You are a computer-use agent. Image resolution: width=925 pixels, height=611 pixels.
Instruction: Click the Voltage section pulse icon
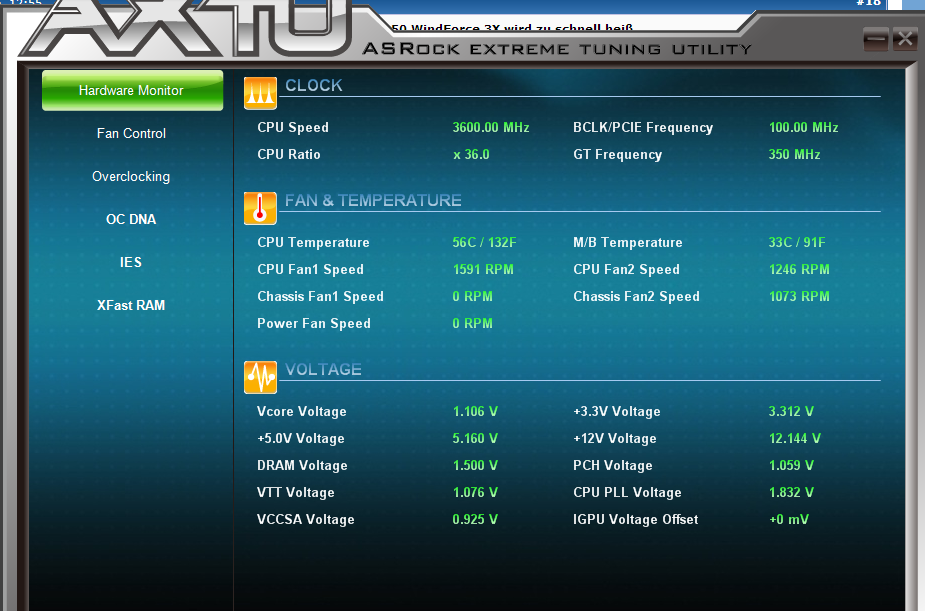(x=260, y=377)
